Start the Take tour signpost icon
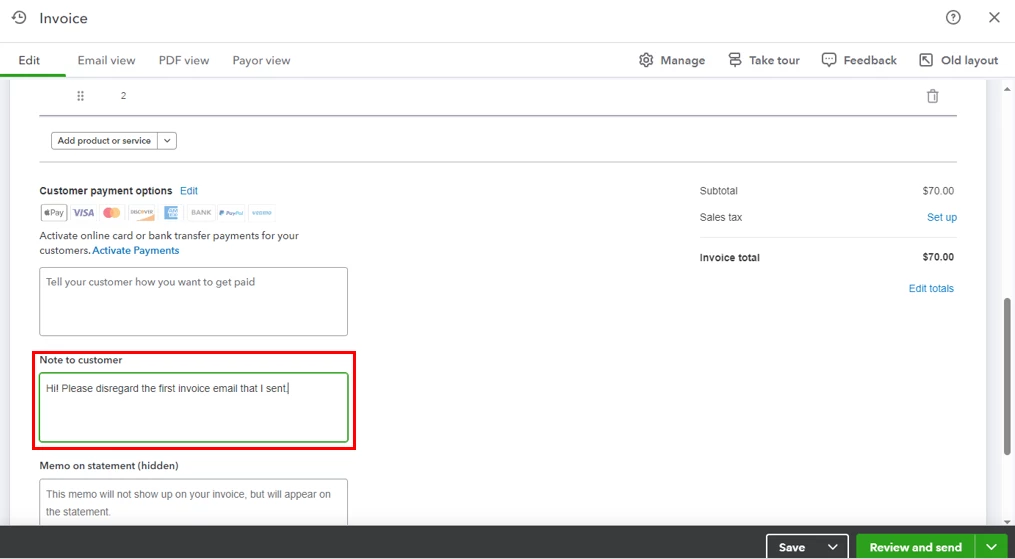Screen dimensions: 1015x559 tap(735, 60)
